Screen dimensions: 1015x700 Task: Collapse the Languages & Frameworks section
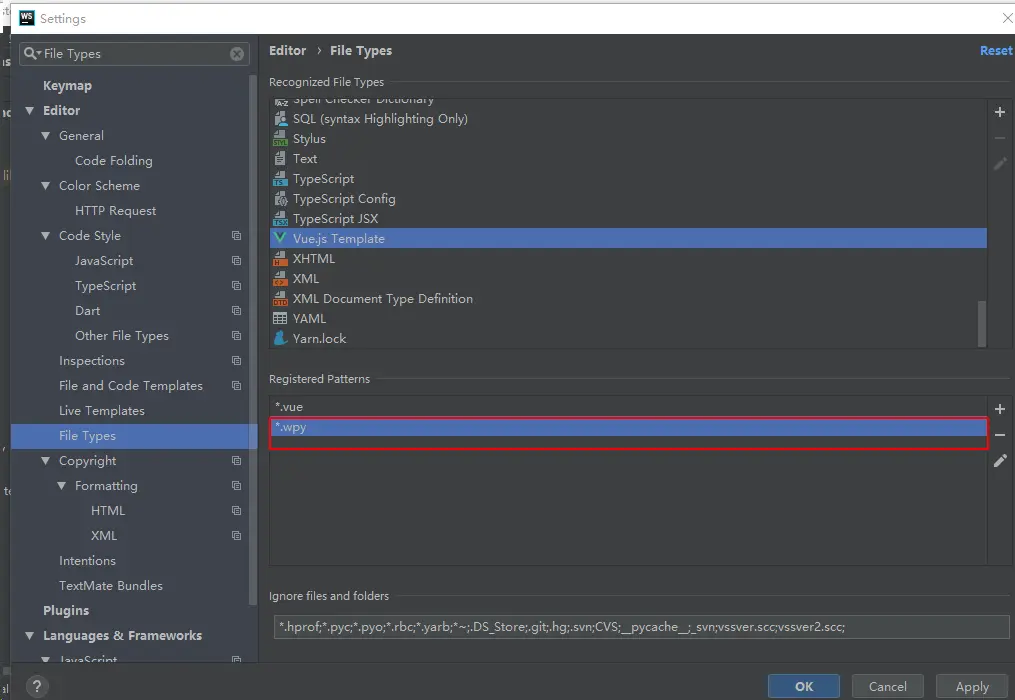click(x=30, y=636)
